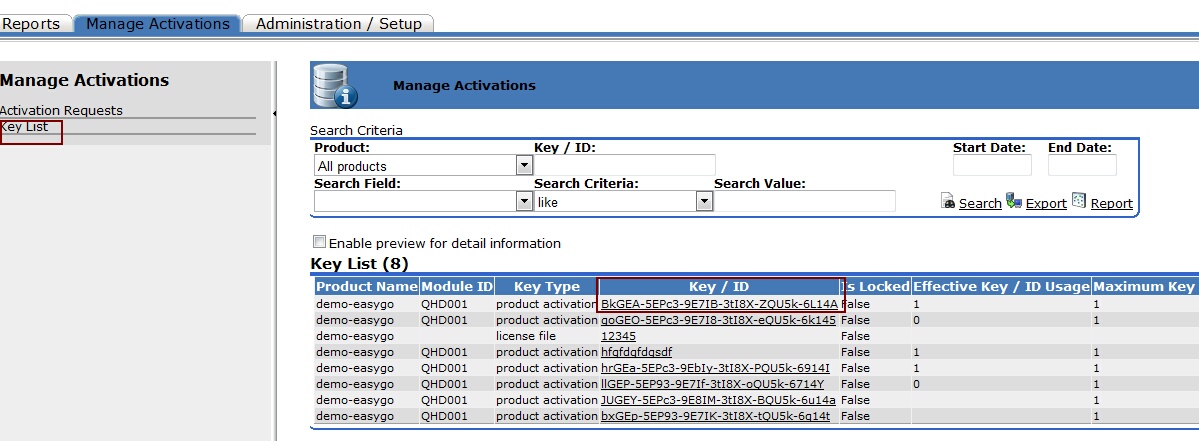Click the Report icon
This screenshot has height=441, width=1199.
pos(1079,201)
